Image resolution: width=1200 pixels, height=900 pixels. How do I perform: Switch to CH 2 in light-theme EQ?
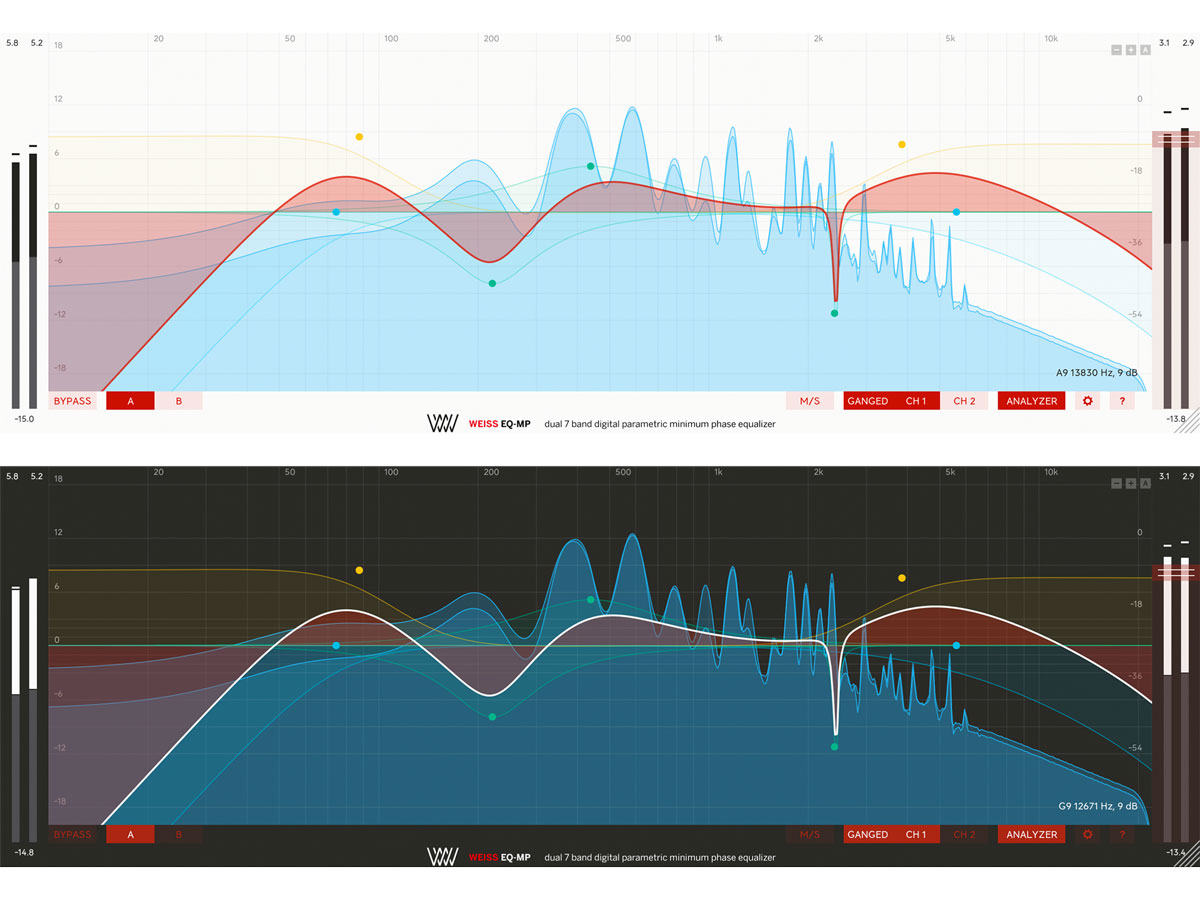click(x=964, y=401)
